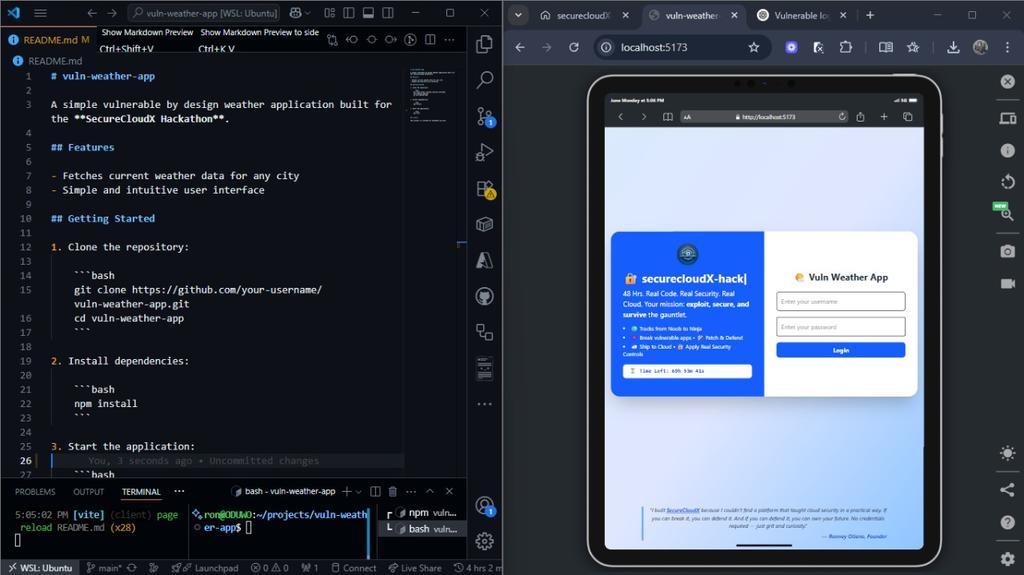Close the device simulator panel
Viewport: 1024px width, 575px height.
(x=1008, y=81)
